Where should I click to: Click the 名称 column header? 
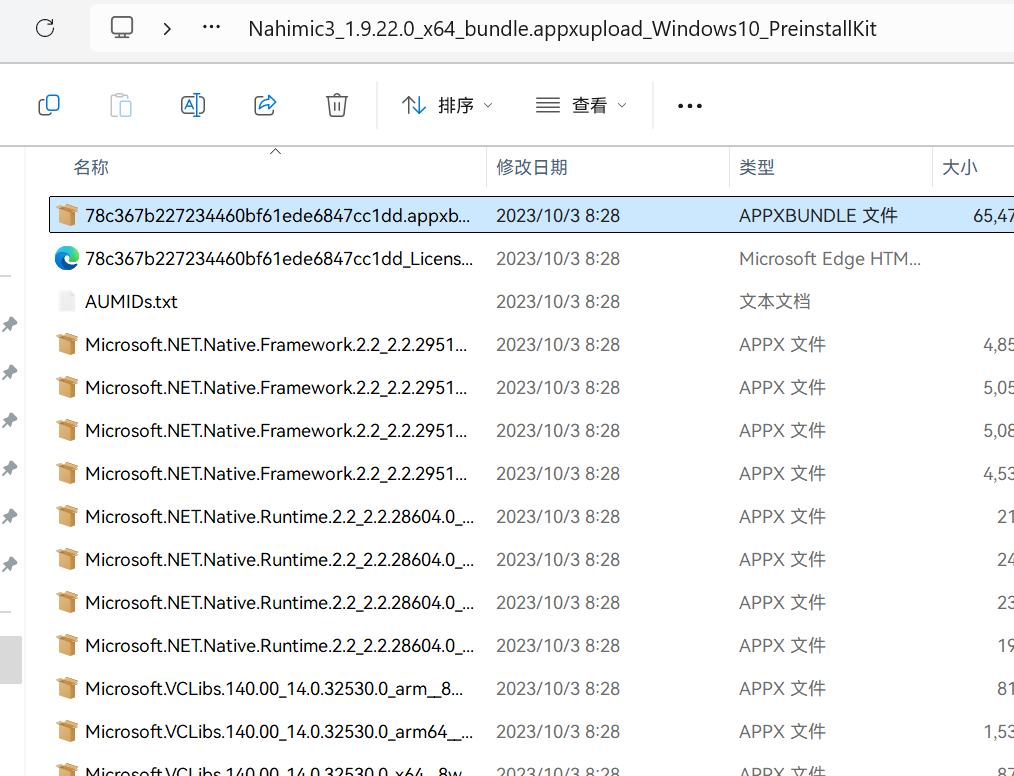pos(91,168)
